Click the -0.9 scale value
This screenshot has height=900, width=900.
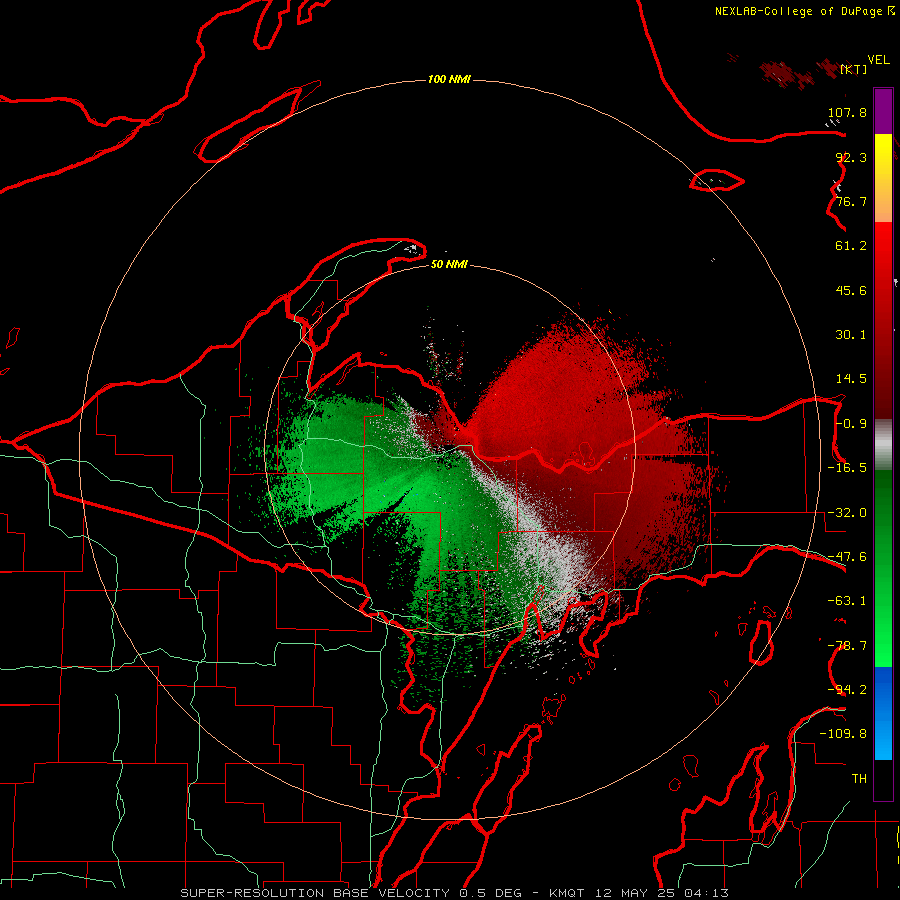(x=851, y=424)
